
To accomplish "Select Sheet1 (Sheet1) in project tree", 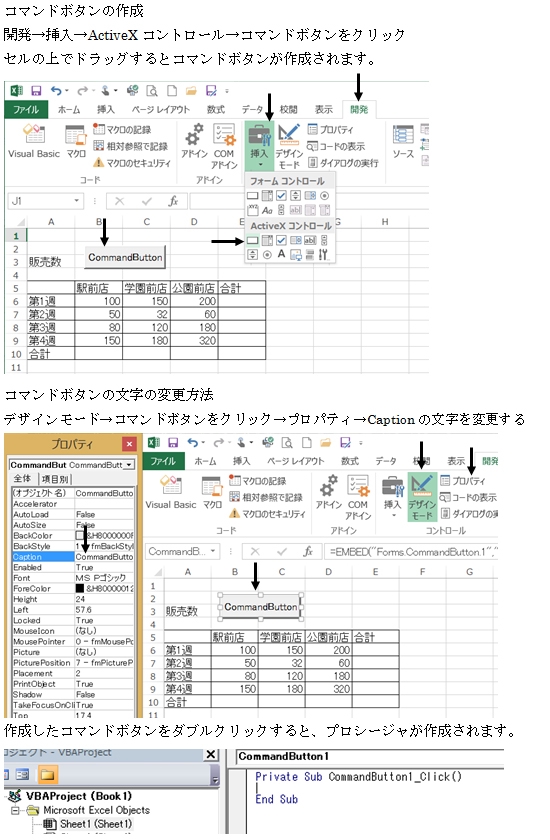I will (x=95, y=824).
